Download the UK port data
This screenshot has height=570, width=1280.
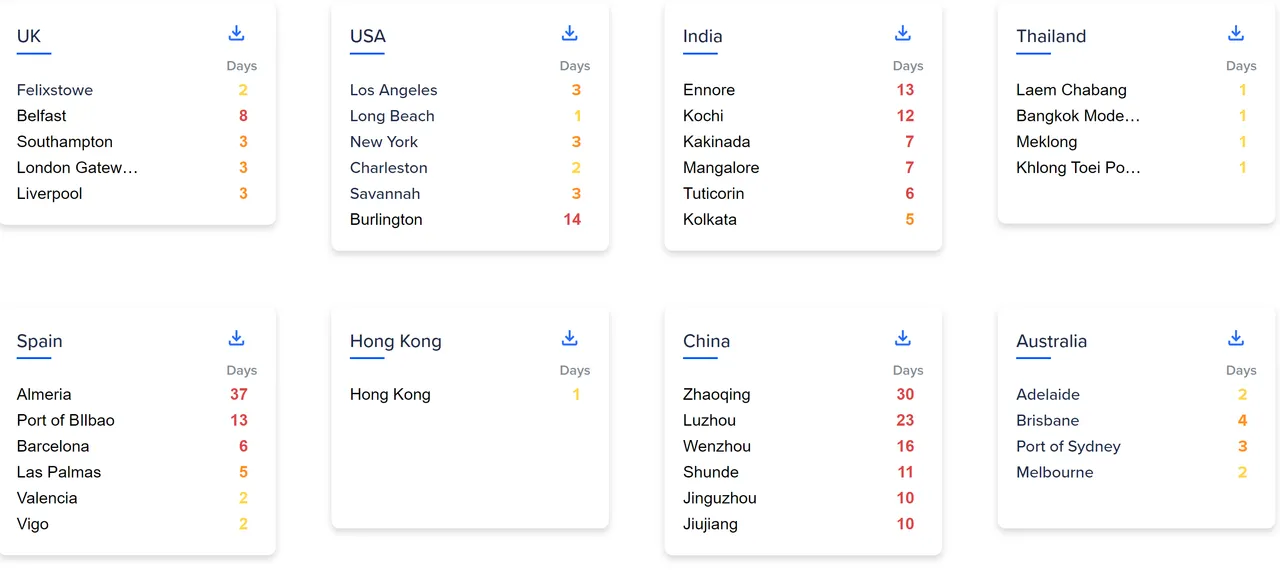click(236, 33)
